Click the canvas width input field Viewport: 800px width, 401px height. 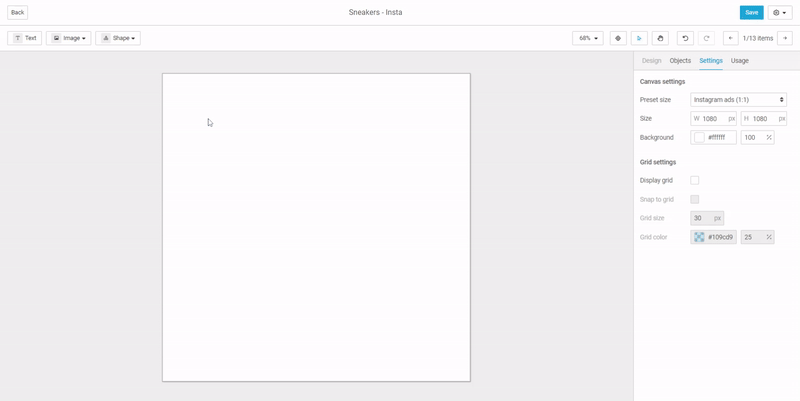713,118
